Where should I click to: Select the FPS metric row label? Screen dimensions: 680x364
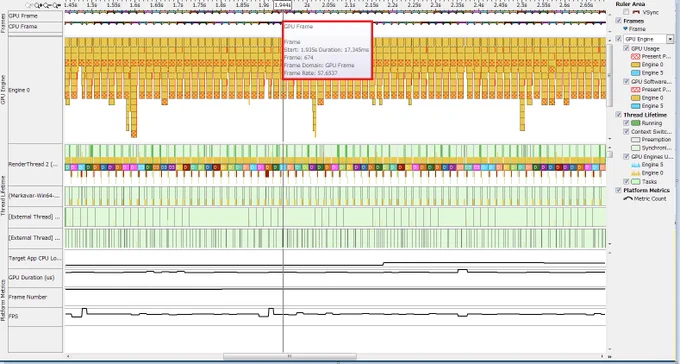(13, 317)
